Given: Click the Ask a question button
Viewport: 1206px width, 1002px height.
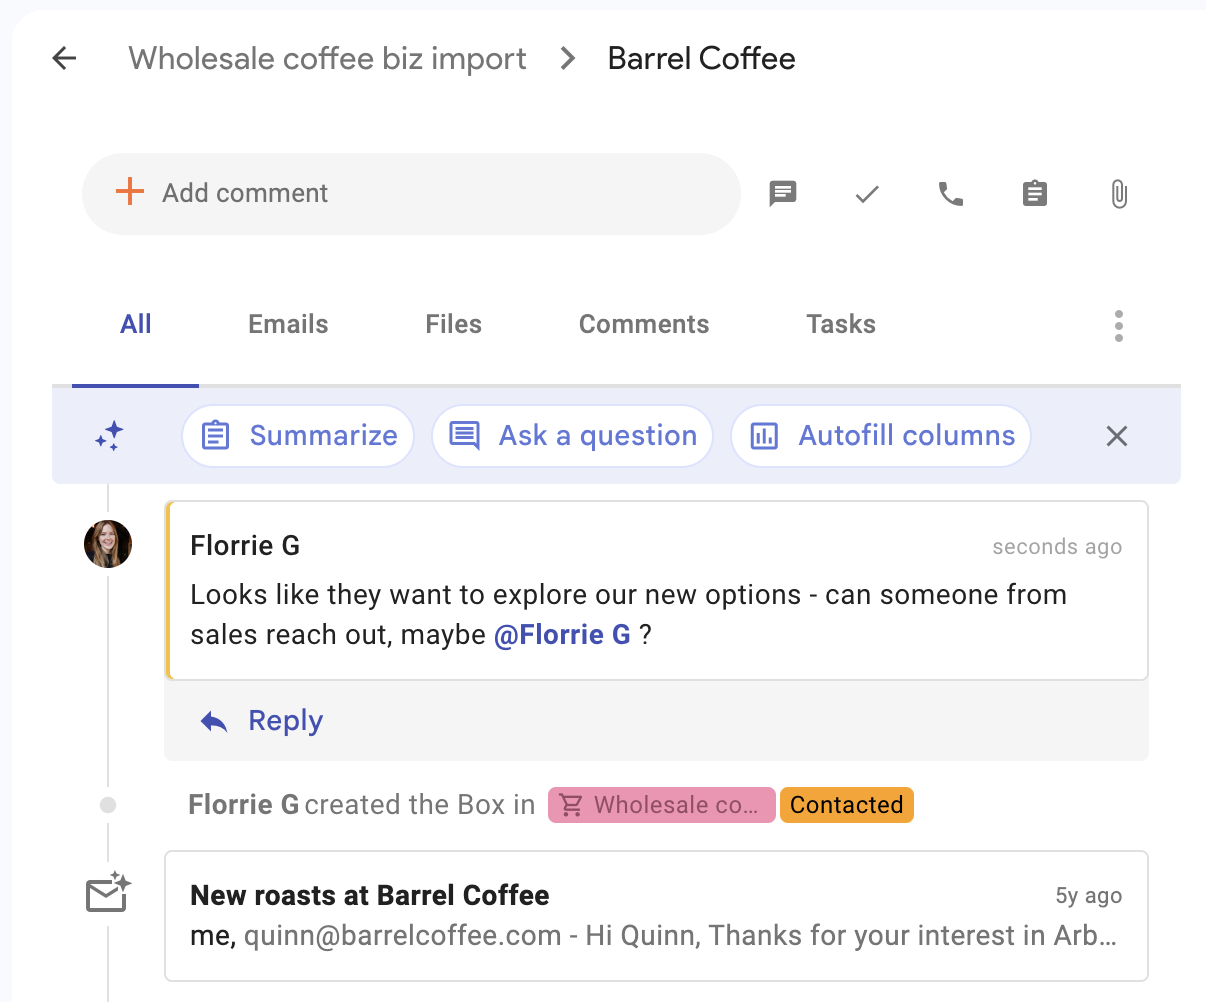Looking at the screenshot, I should (572, 436).
